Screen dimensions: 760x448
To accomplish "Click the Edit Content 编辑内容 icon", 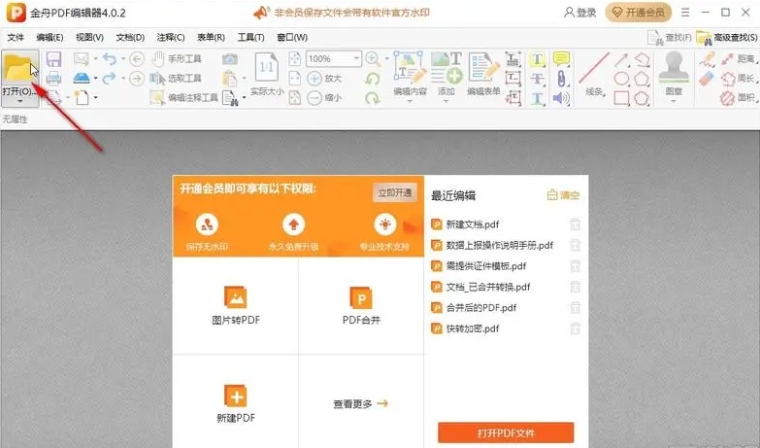I will pos(410,68).
